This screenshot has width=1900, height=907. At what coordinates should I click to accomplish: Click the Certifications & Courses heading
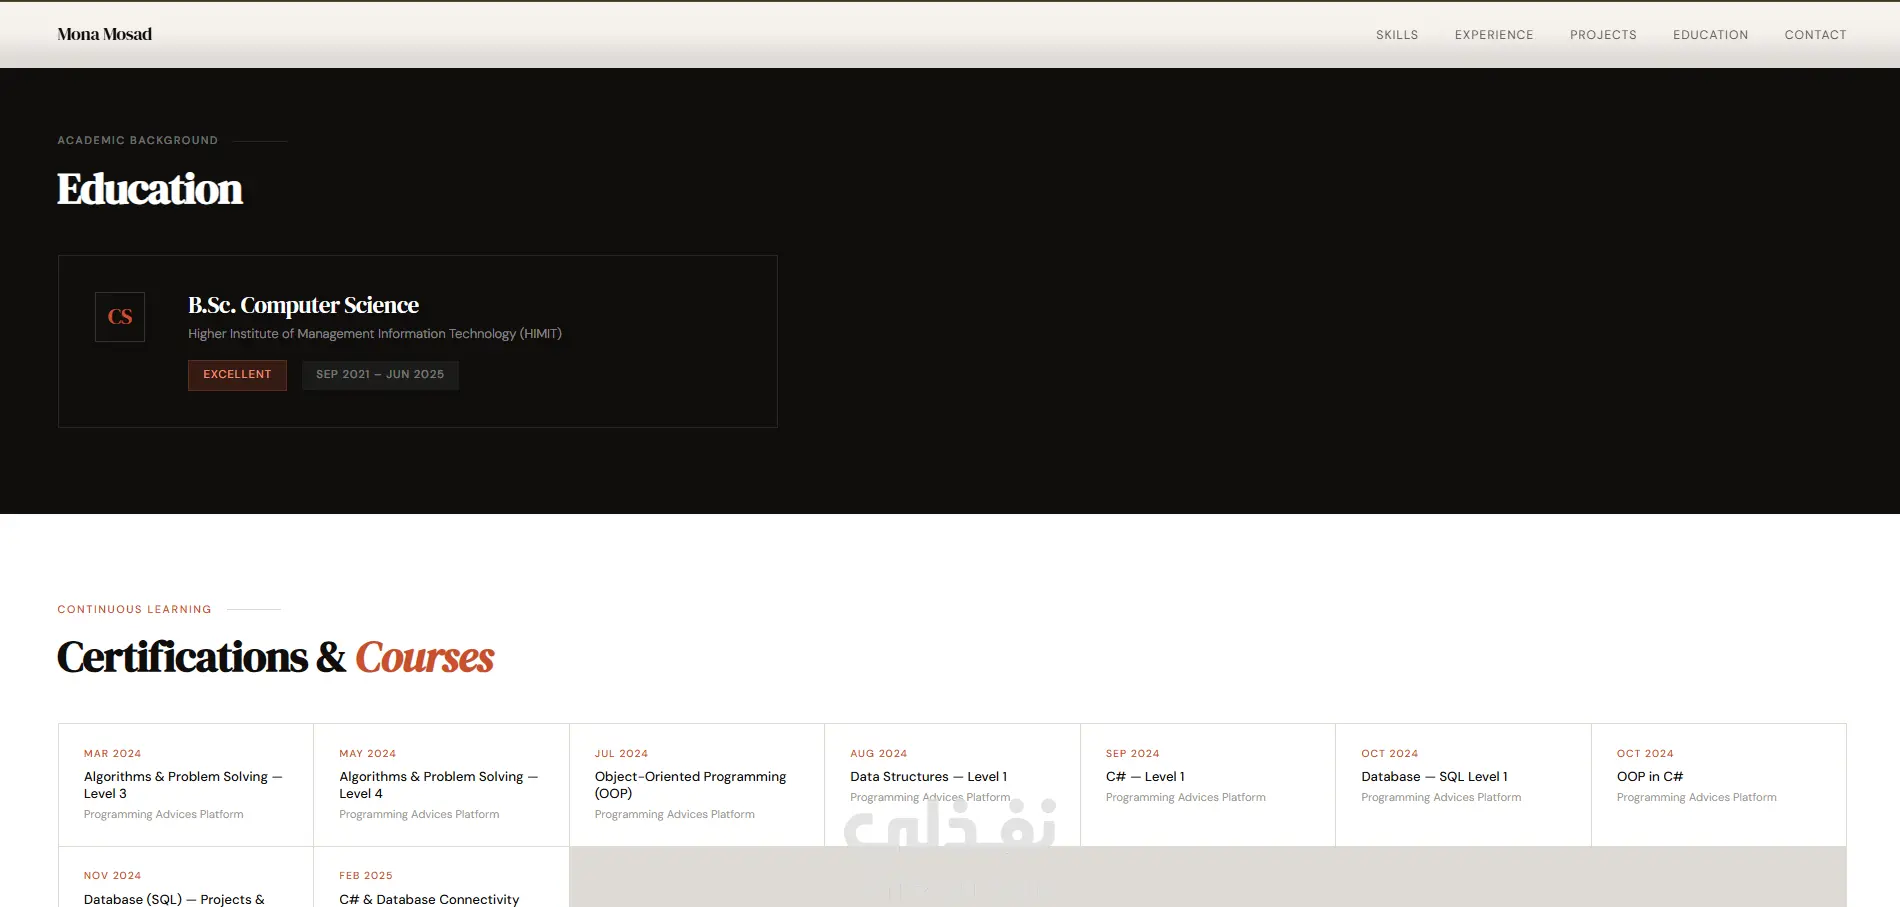pos(276,658)
